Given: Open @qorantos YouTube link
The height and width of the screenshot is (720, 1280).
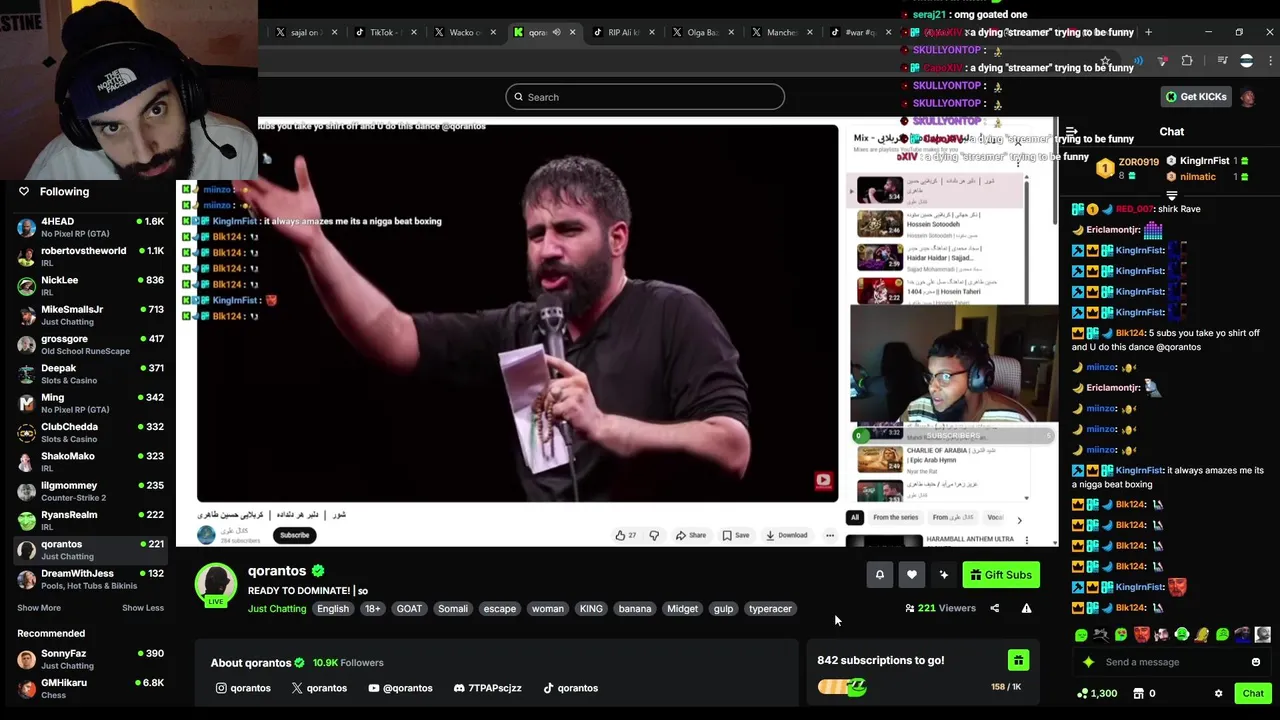Looking at the screenshot, I should point(400,688).
